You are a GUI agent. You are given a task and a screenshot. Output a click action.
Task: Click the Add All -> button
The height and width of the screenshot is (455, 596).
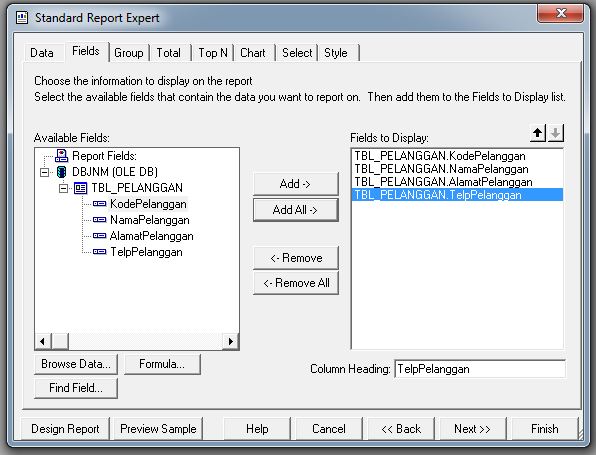click(x=295, y=210)
